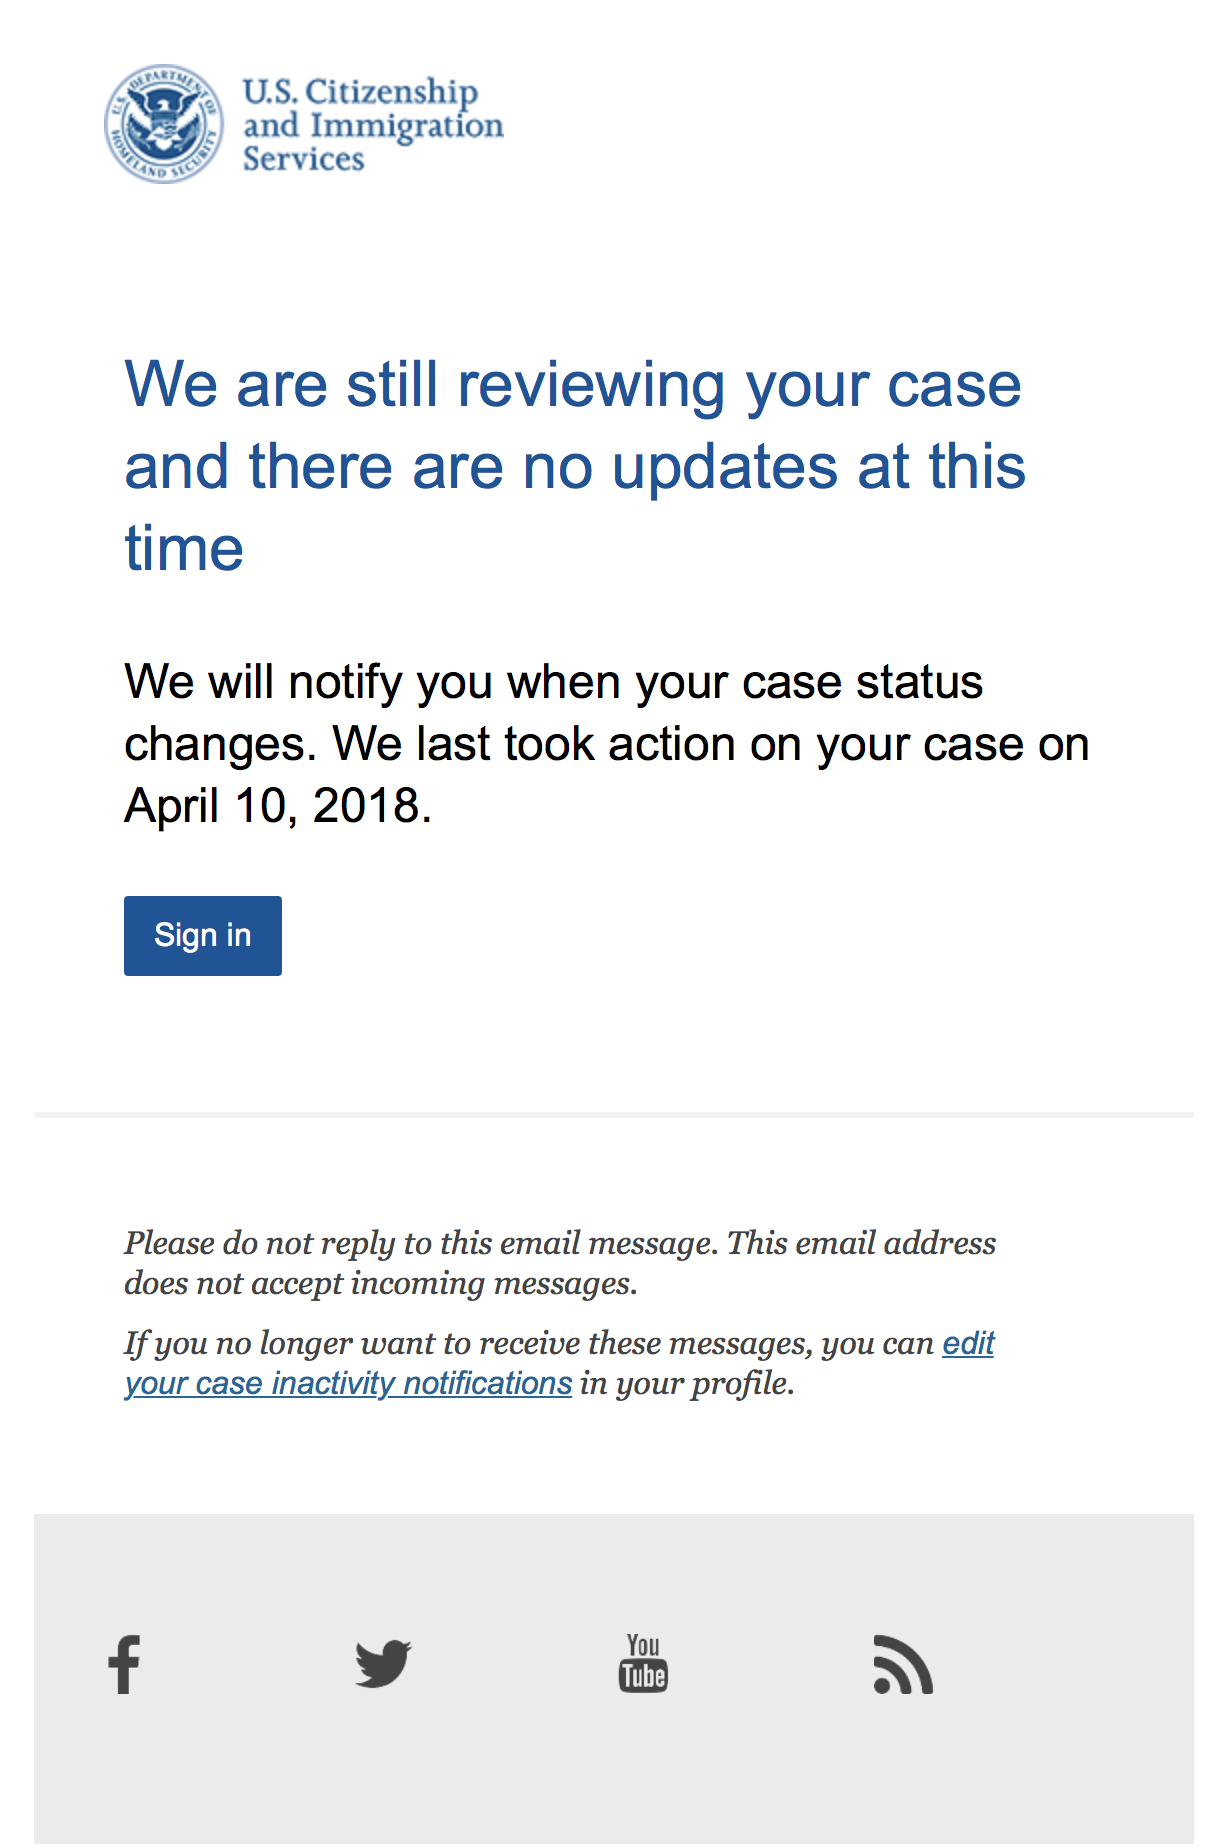Click the word 'time' ending the heading
1230x1848 pixels.
point(184,548)
